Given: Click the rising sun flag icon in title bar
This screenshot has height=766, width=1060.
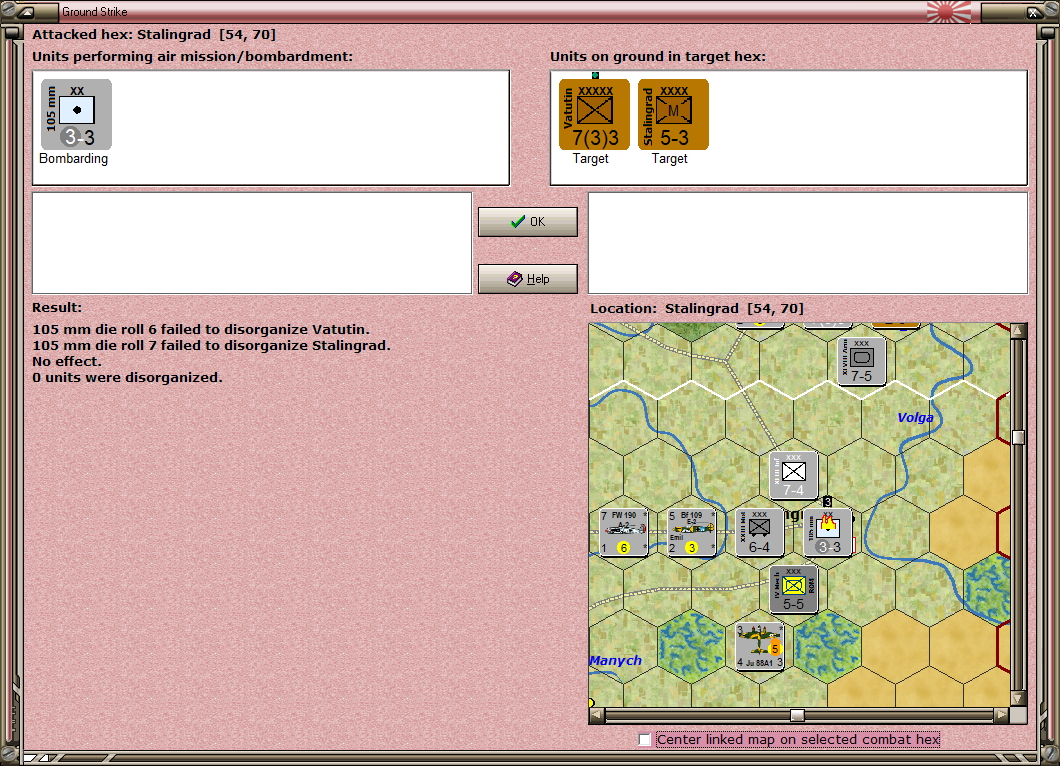Looking at the screenshot, I should click(x=948, y=11).
